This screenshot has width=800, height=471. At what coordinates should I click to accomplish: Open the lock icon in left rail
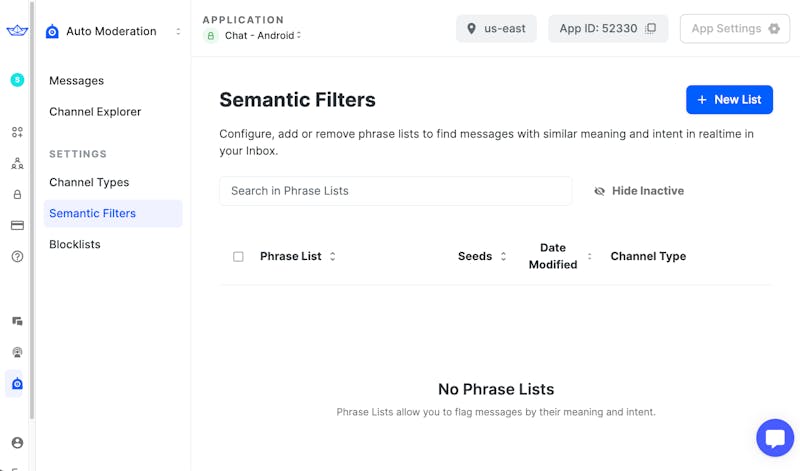[x=17, y=195]
